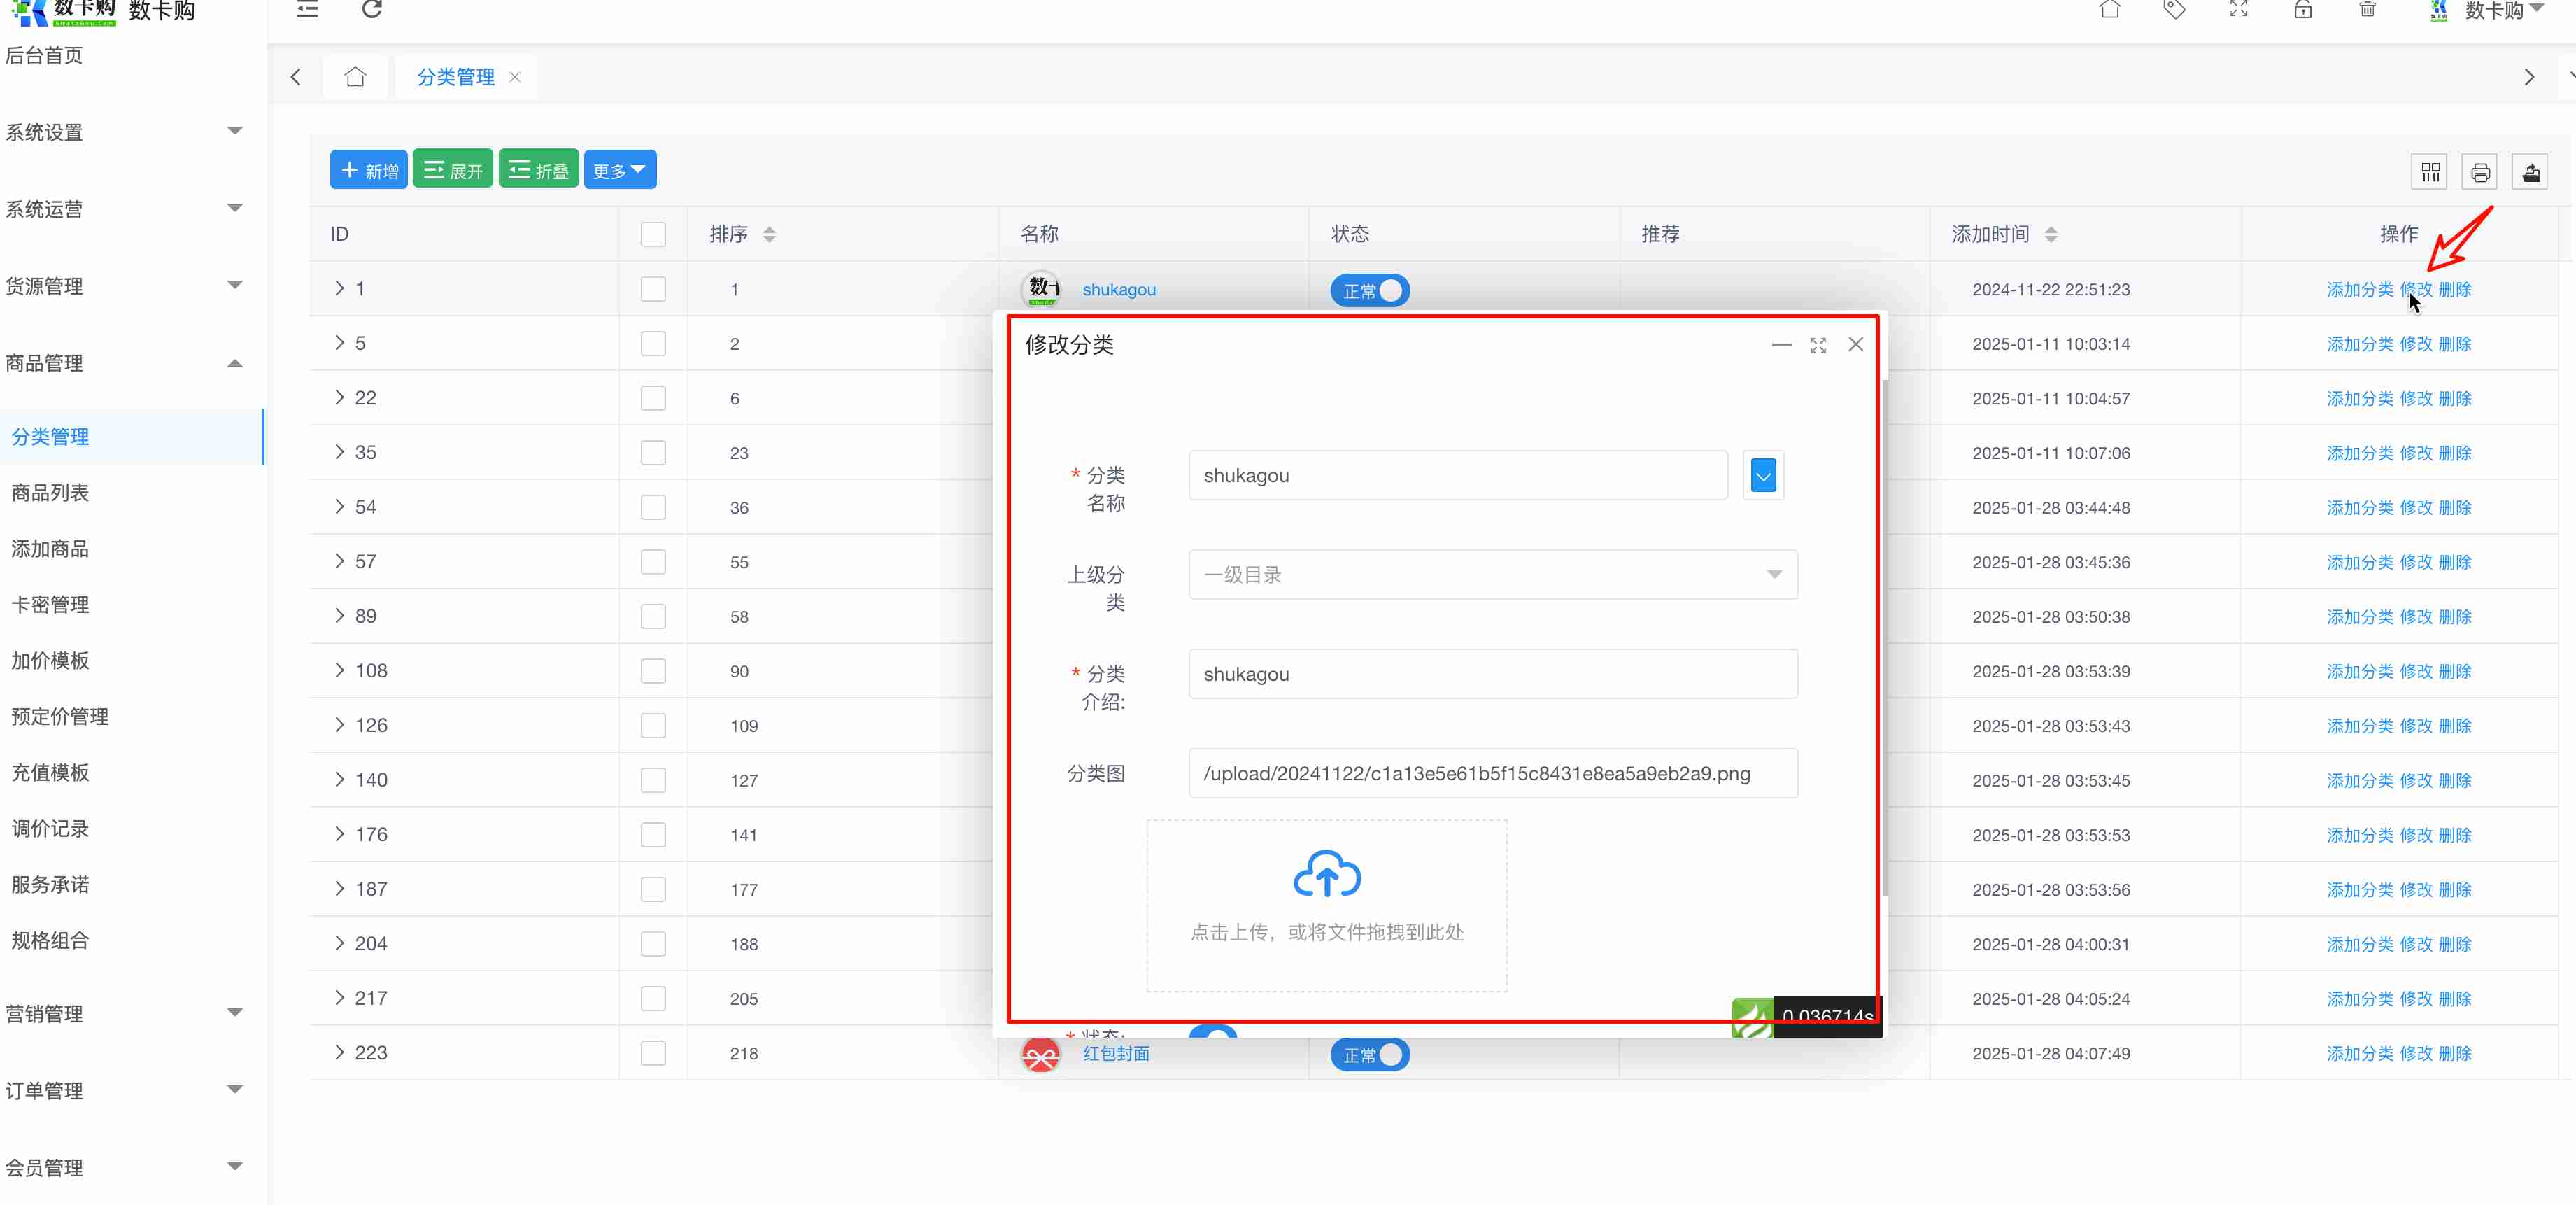Click the print icon above table
This screenshot has height=1205, width=2576.
tap(2480, 172)
